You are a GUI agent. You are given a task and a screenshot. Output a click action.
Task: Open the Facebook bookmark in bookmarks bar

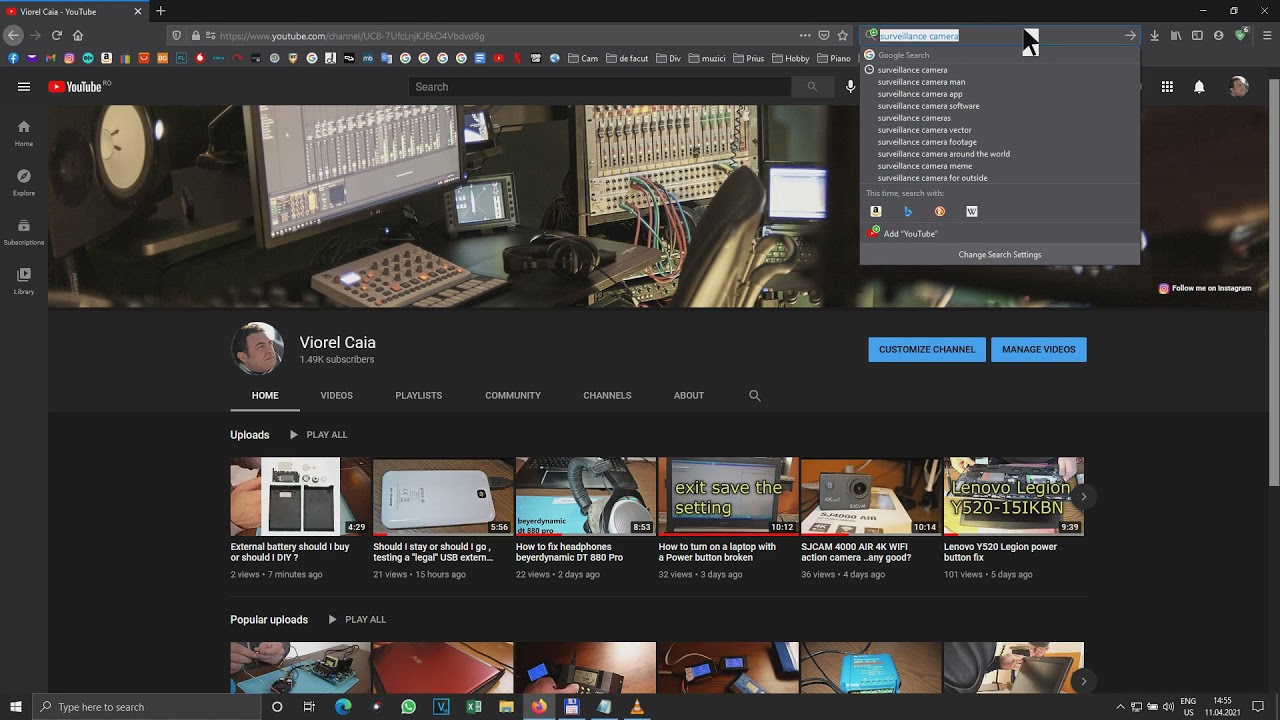pos(13,58)
